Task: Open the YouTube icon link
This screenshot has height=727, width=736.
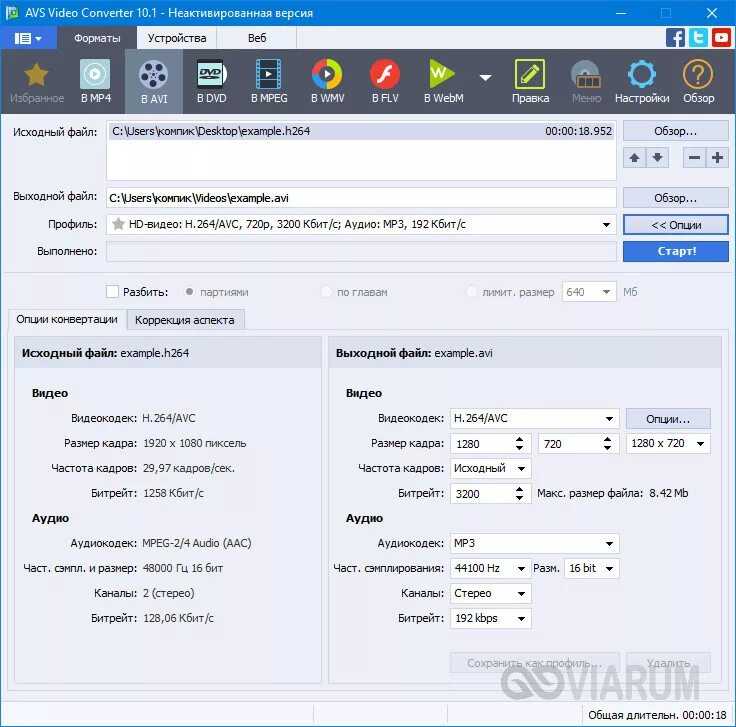Action: (x=721, y=38)
